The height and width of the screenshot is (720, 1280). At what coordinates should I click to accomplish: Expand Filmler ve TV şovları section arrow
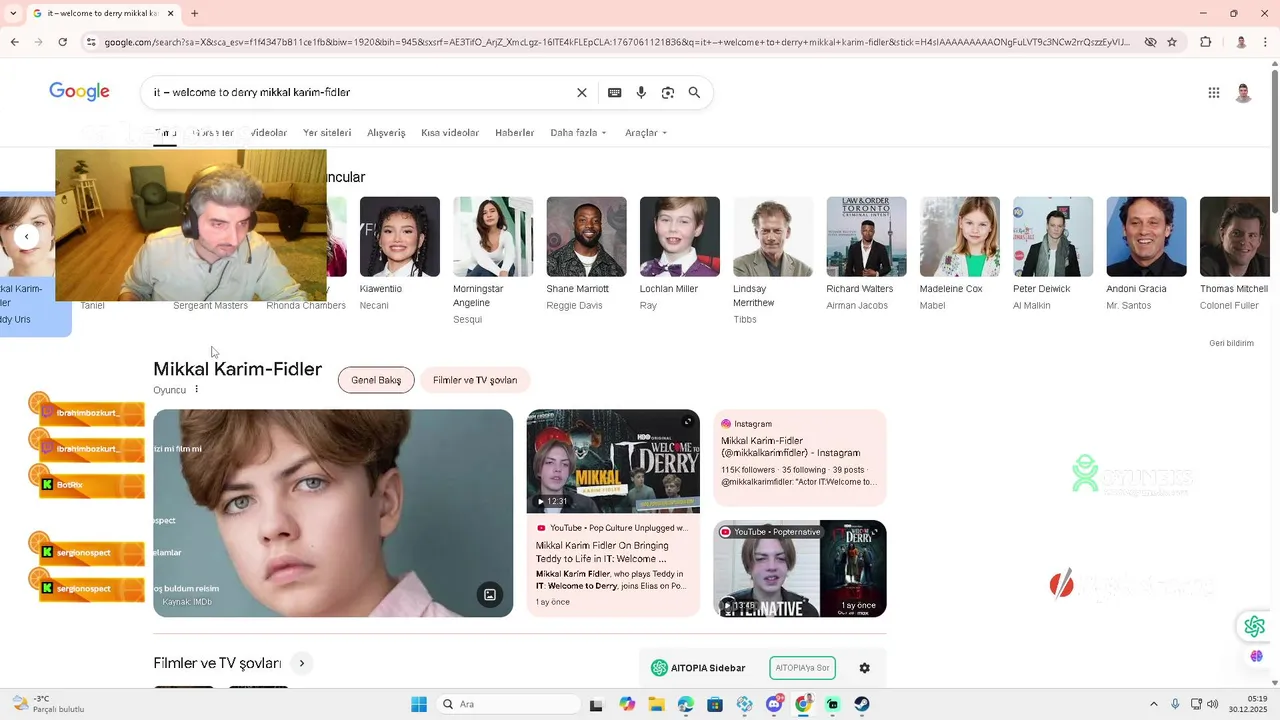point(301,663)
